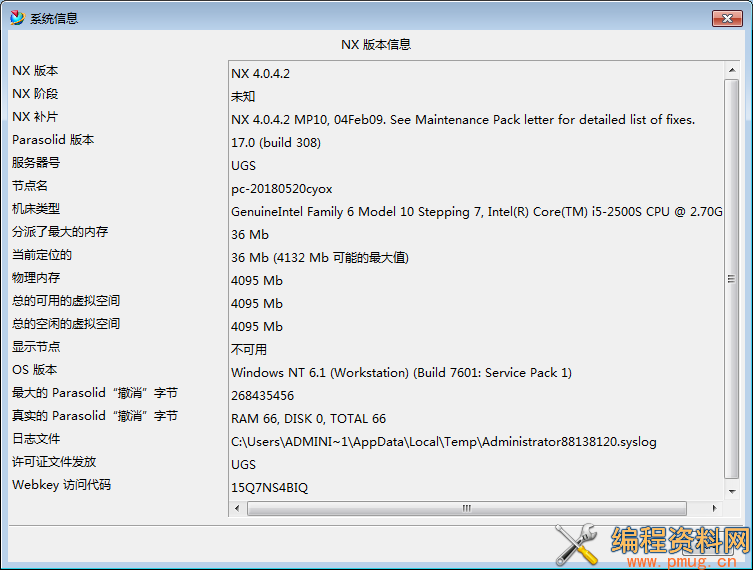Image resolution: width=753 pixels, height=570 pixels.
Task: Select the 显示节点 value '不可用'
Action: point(249,350)
